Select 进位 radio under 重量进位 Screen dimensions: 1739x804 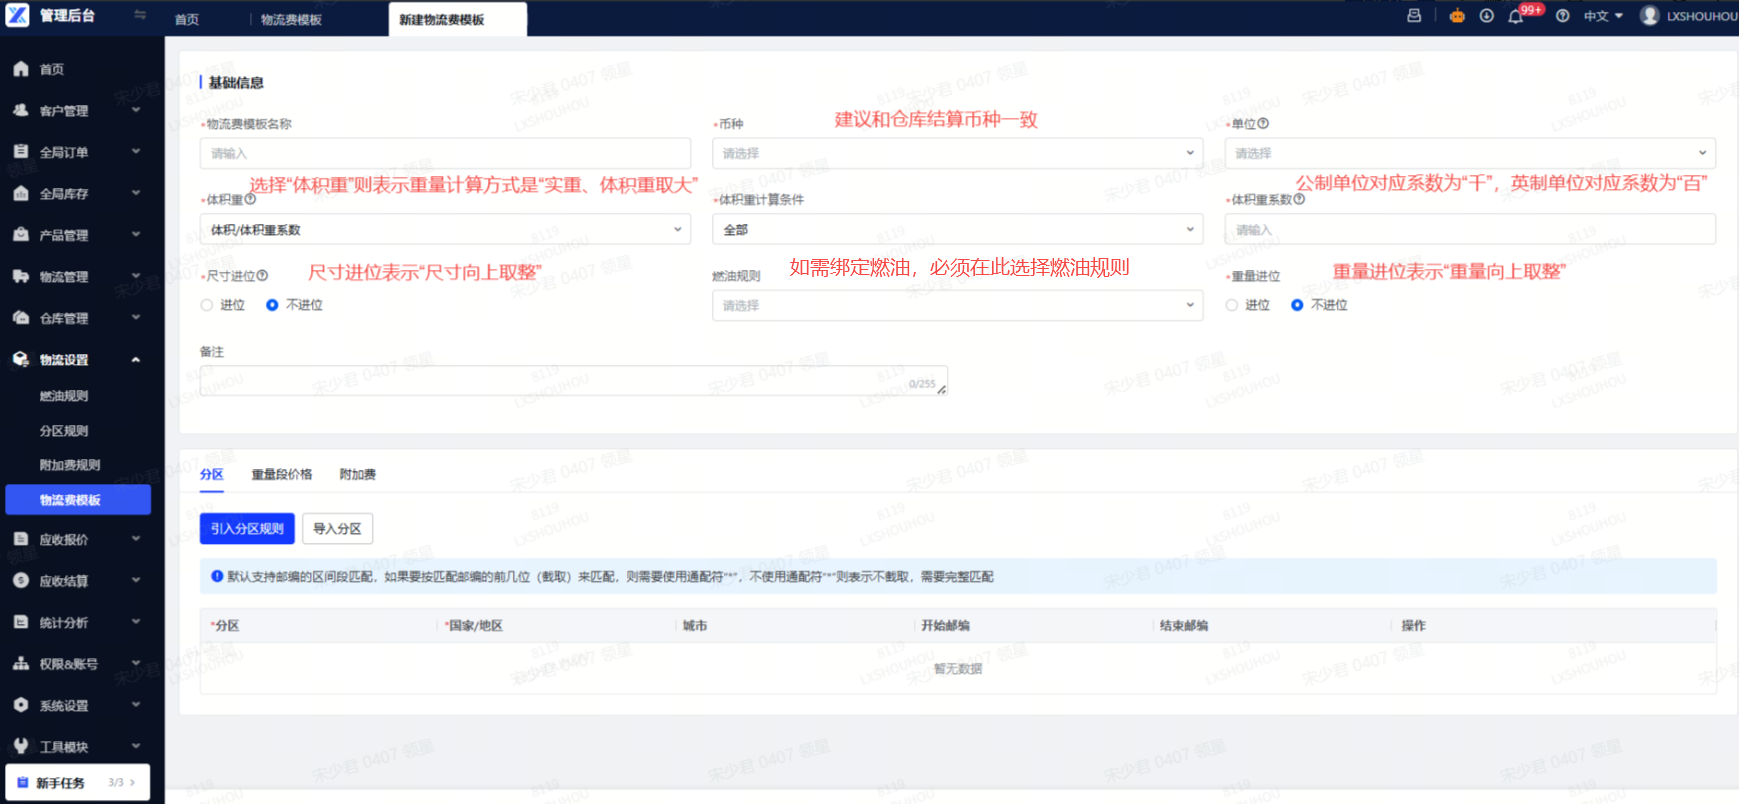tap(1232, 305)
